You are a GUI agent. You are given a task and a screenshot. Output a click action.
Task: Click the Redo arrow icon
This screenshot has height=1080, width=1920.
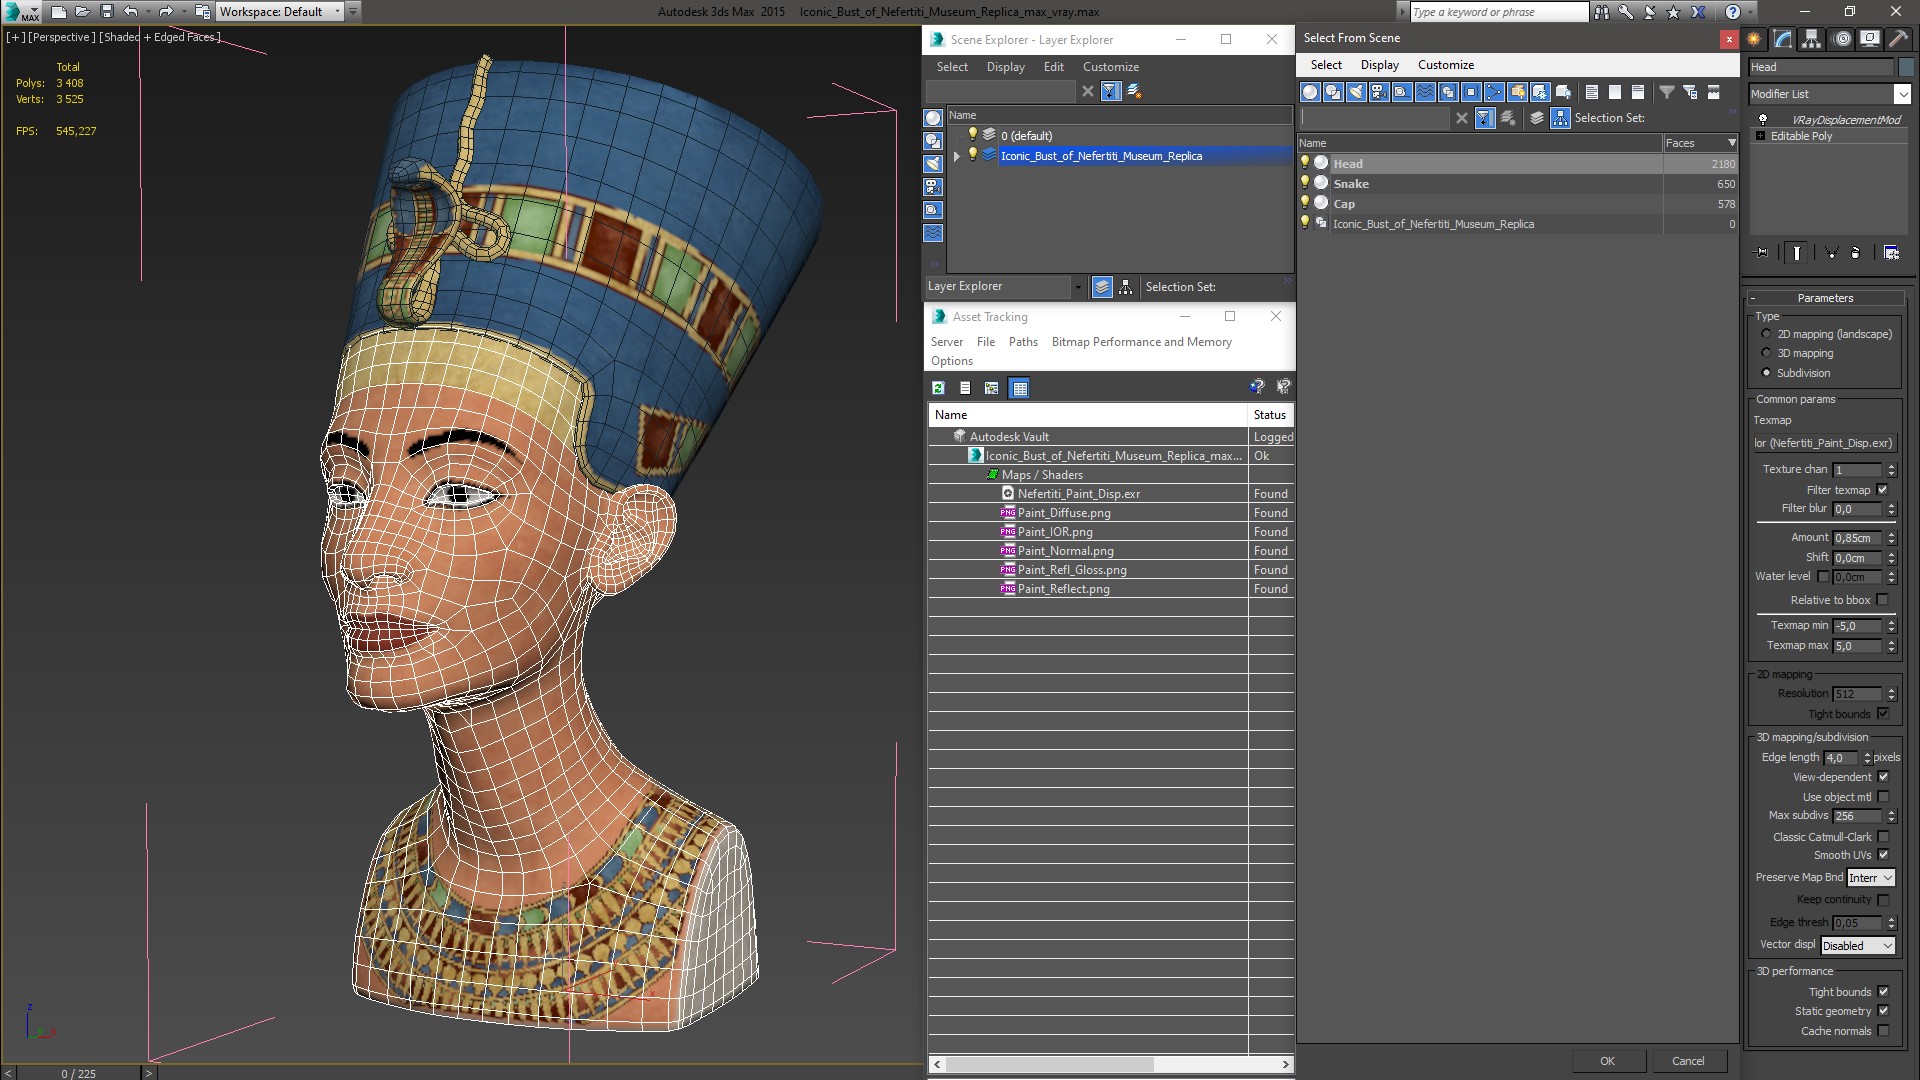point(166,12)
